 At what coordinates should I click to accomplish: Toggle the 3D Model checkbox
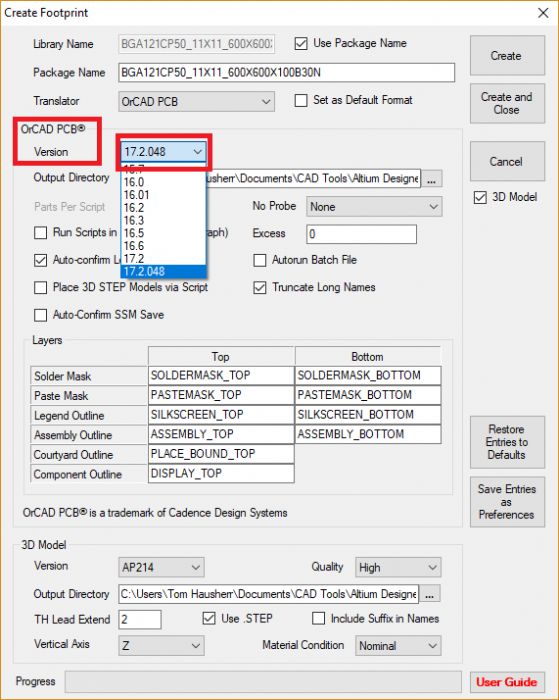pyautogui.click(x=480, y=197)
